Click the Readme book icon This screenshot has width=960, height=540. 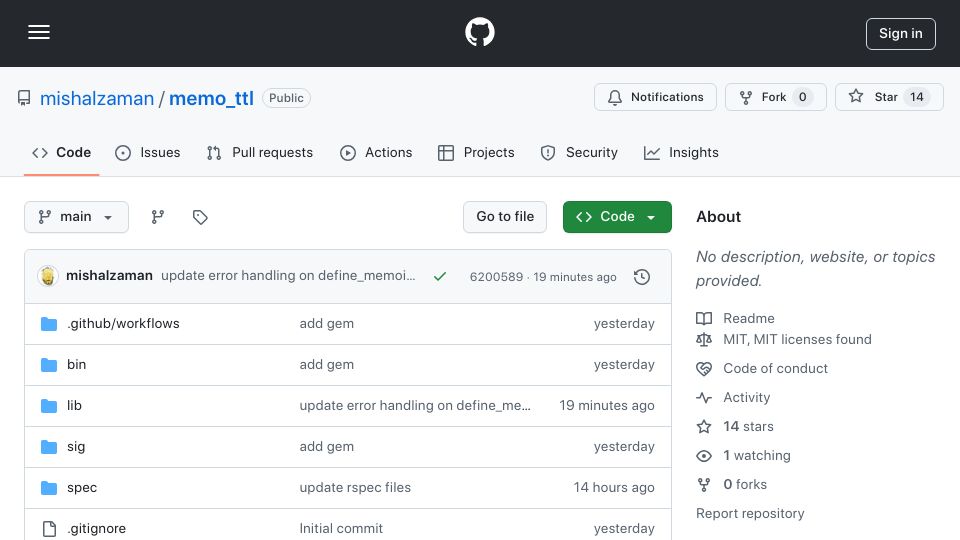tap(704, 318)
